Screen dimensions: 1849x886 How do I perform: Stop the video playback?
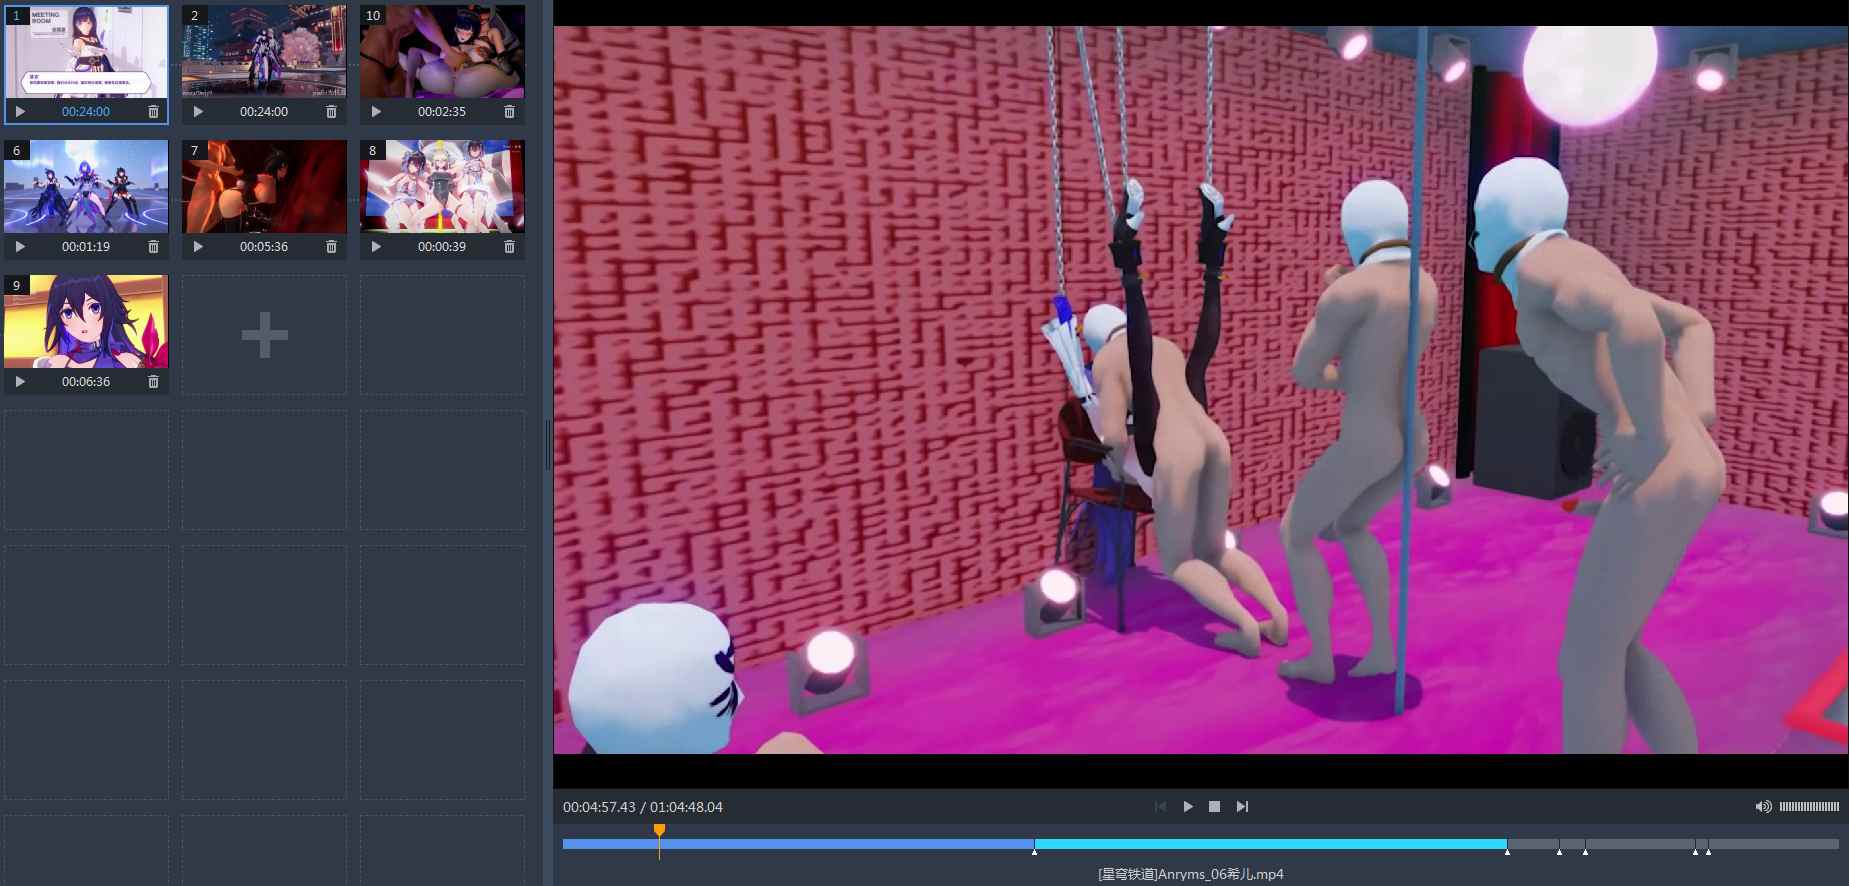point(1214,807)
